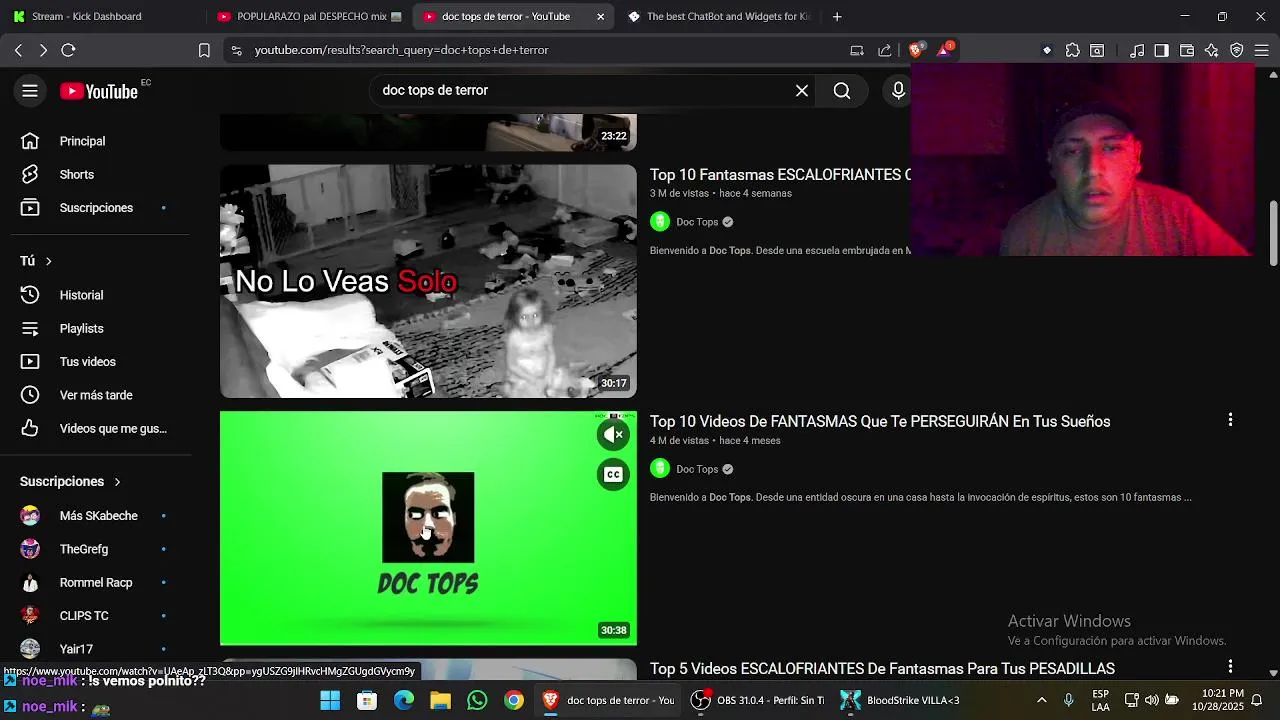Unmute the Doc Tops preview video
1280x720 pixels.
click(x=613, y=434)
